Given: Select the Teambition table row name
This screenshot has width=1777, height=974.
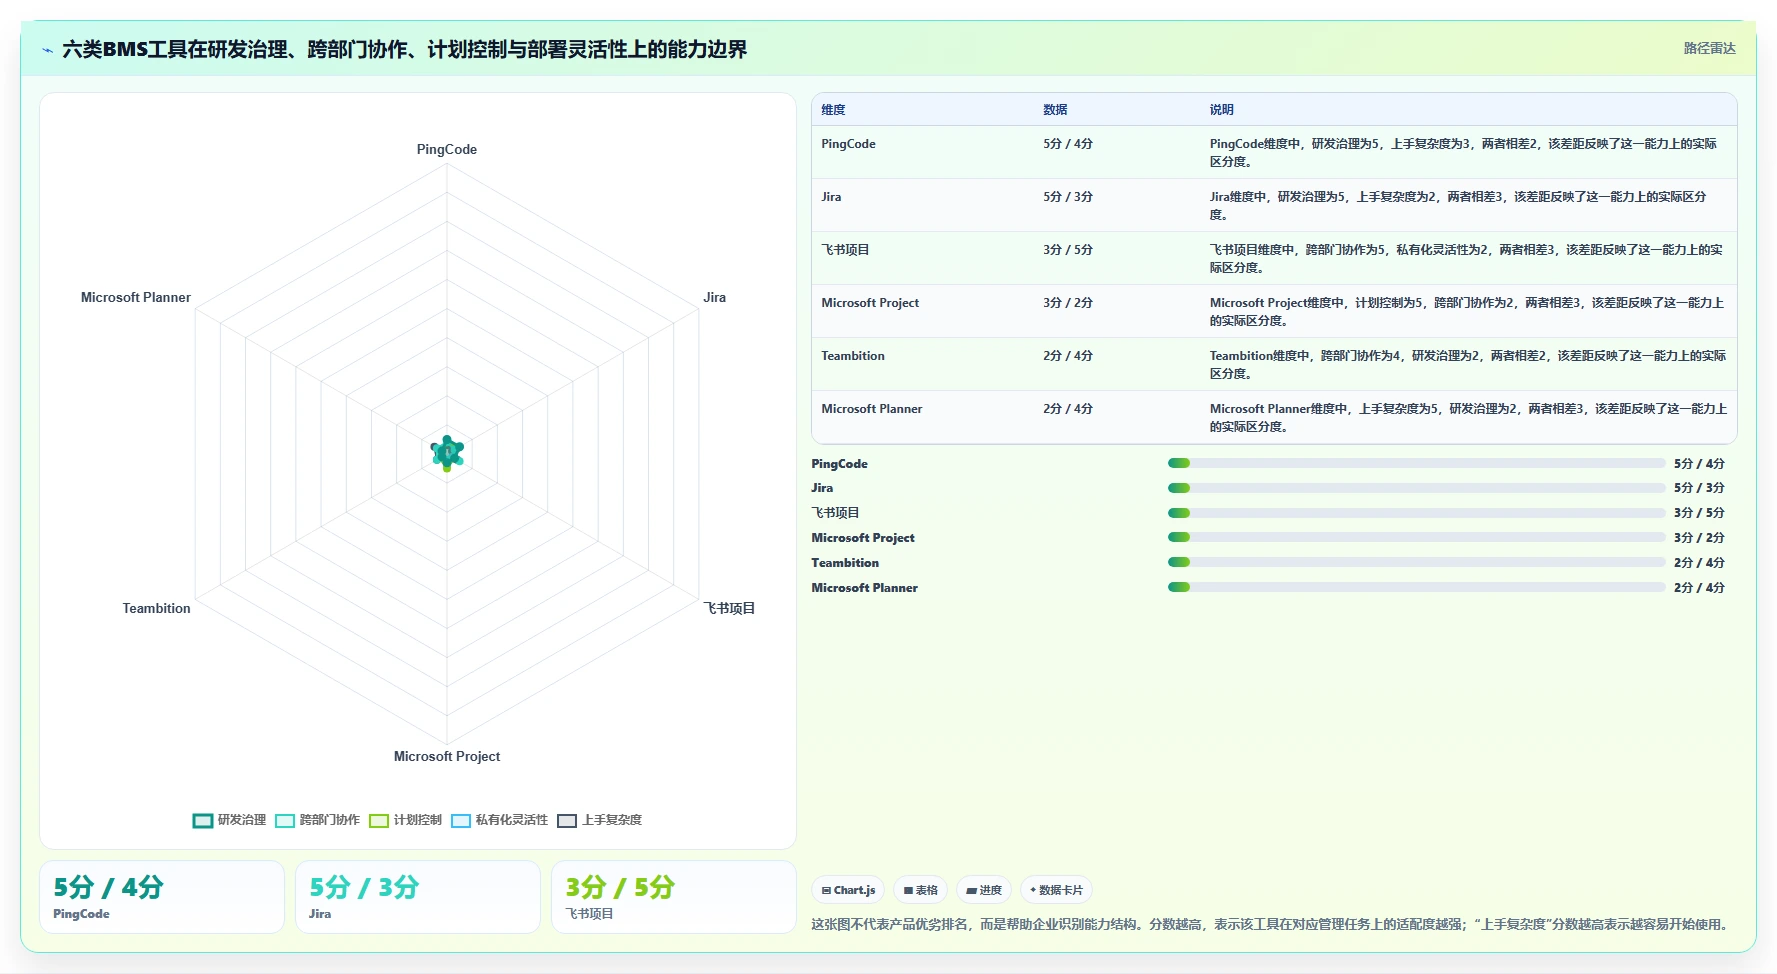Looking at the screenshot, I should [x=853, y=356].
